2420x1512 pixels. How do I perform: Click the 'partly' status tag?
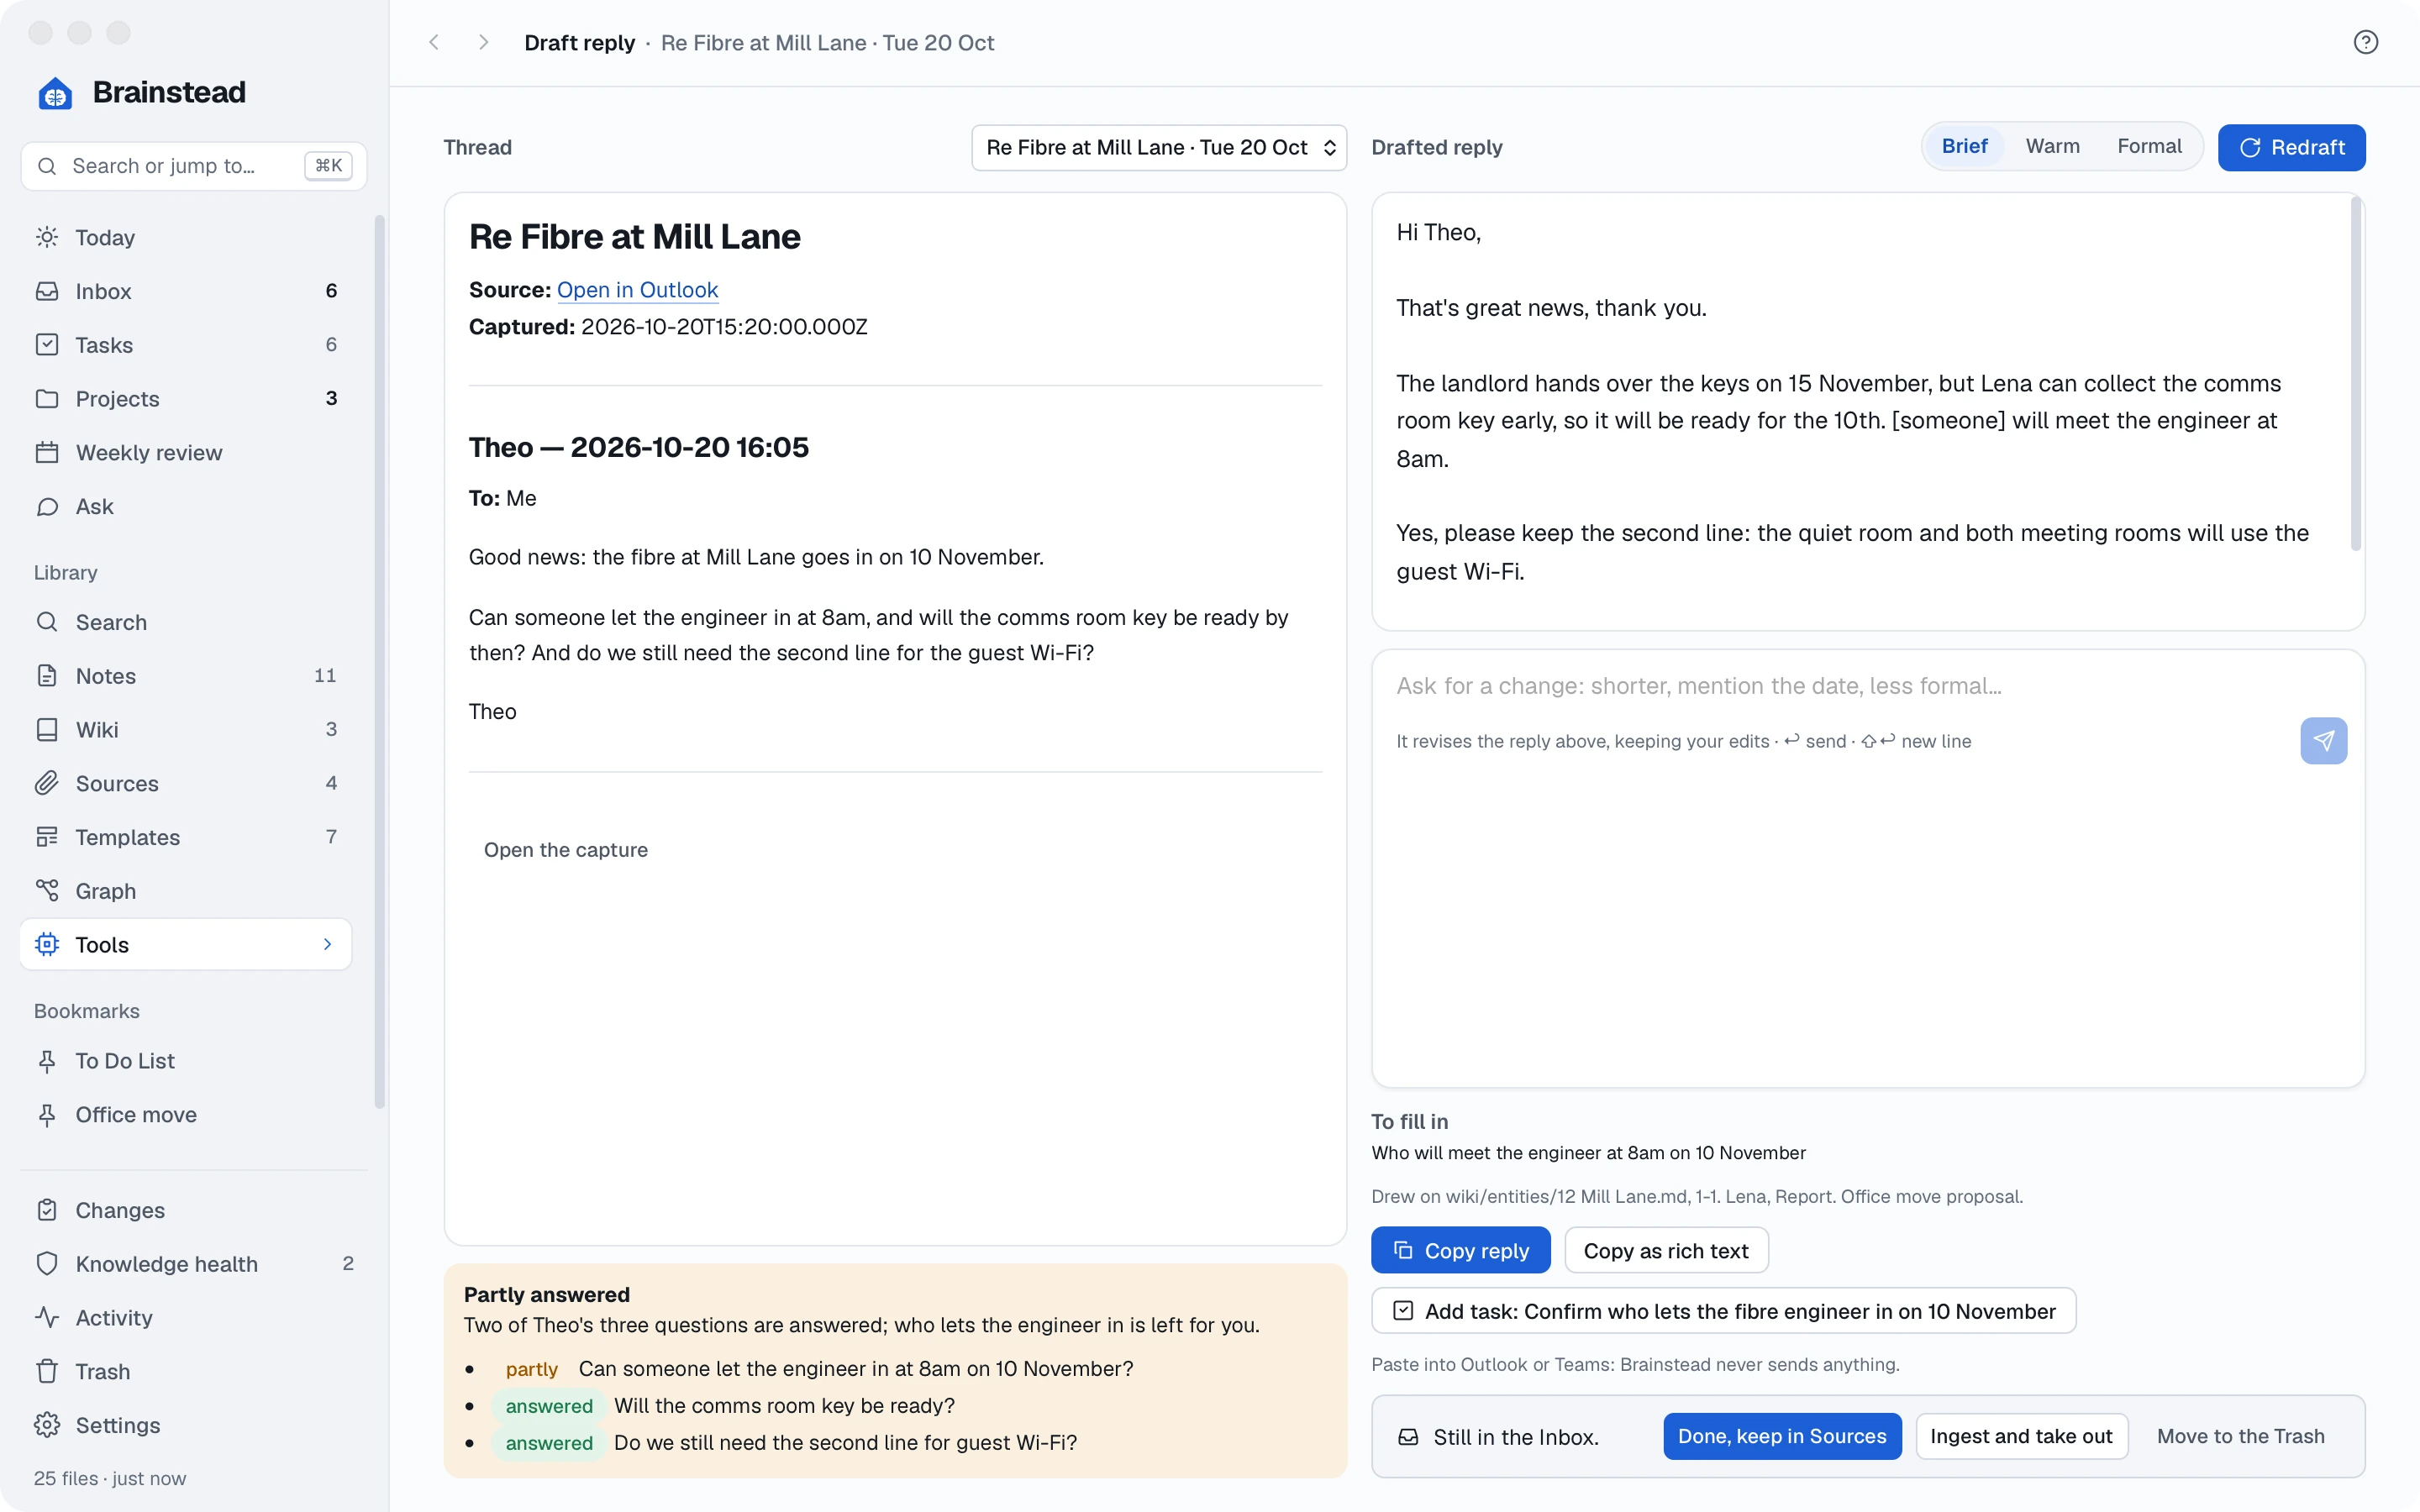click(531, 1369)
